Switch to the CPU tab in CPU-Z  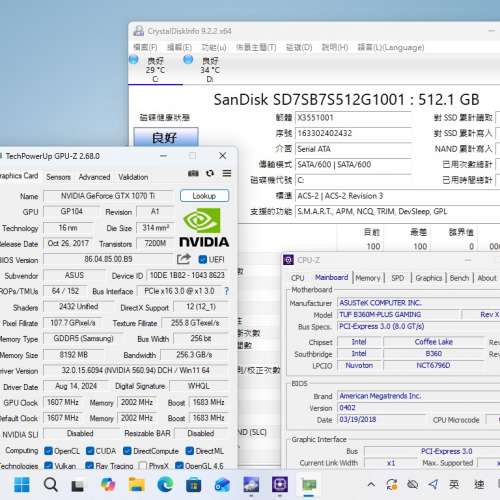point(297,278)
